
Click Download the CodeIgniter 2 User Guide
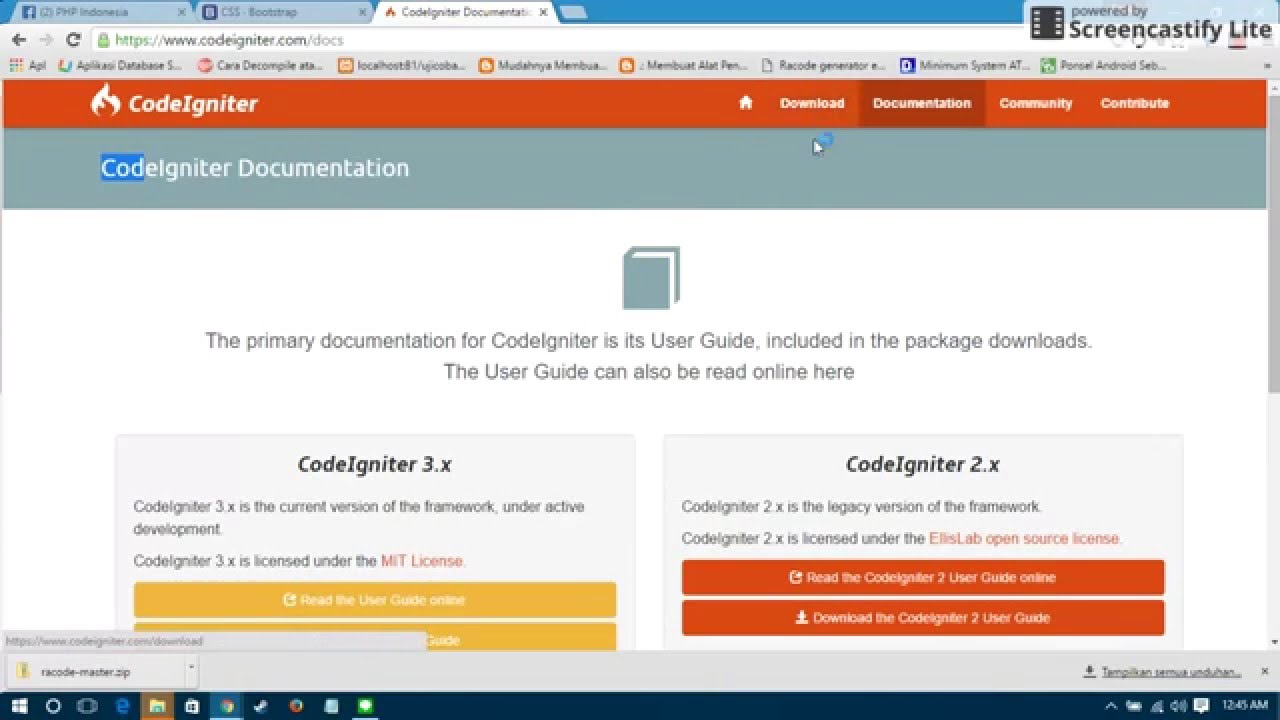coord(923,618)
